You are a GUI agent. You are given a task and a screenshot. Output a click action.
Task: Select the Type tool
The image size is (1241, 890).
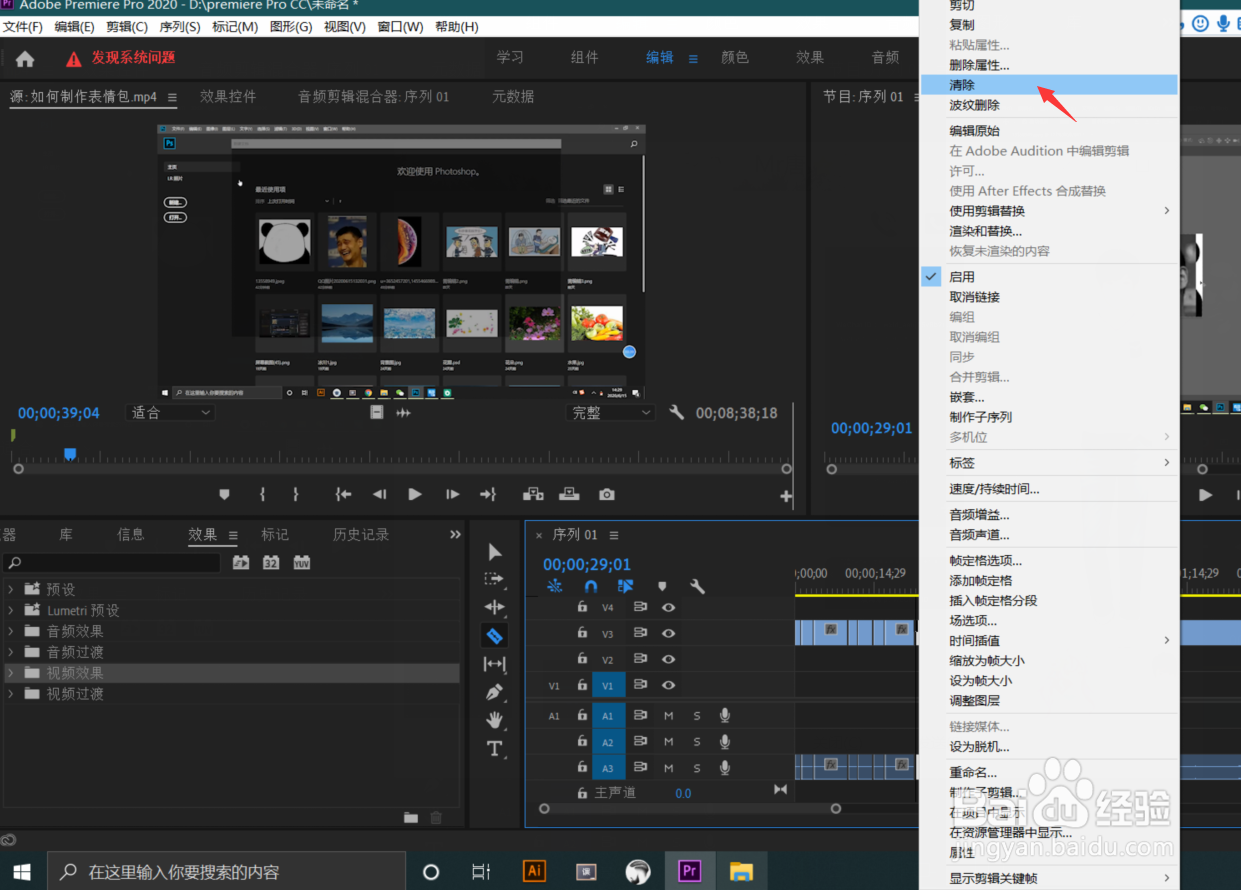click(x=494, y=747)
